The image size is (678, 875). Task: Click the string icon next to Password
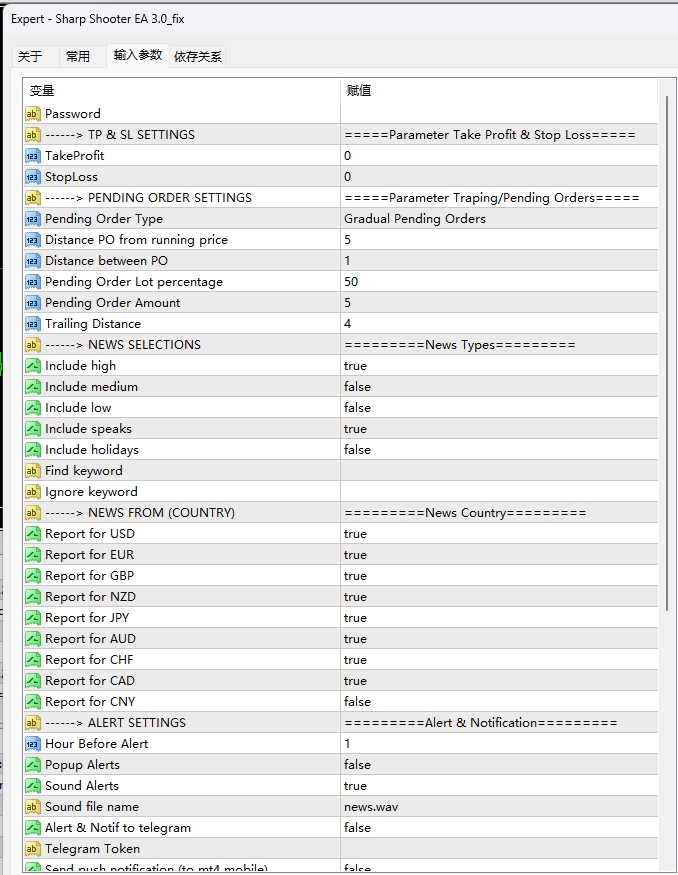[32, 114]
